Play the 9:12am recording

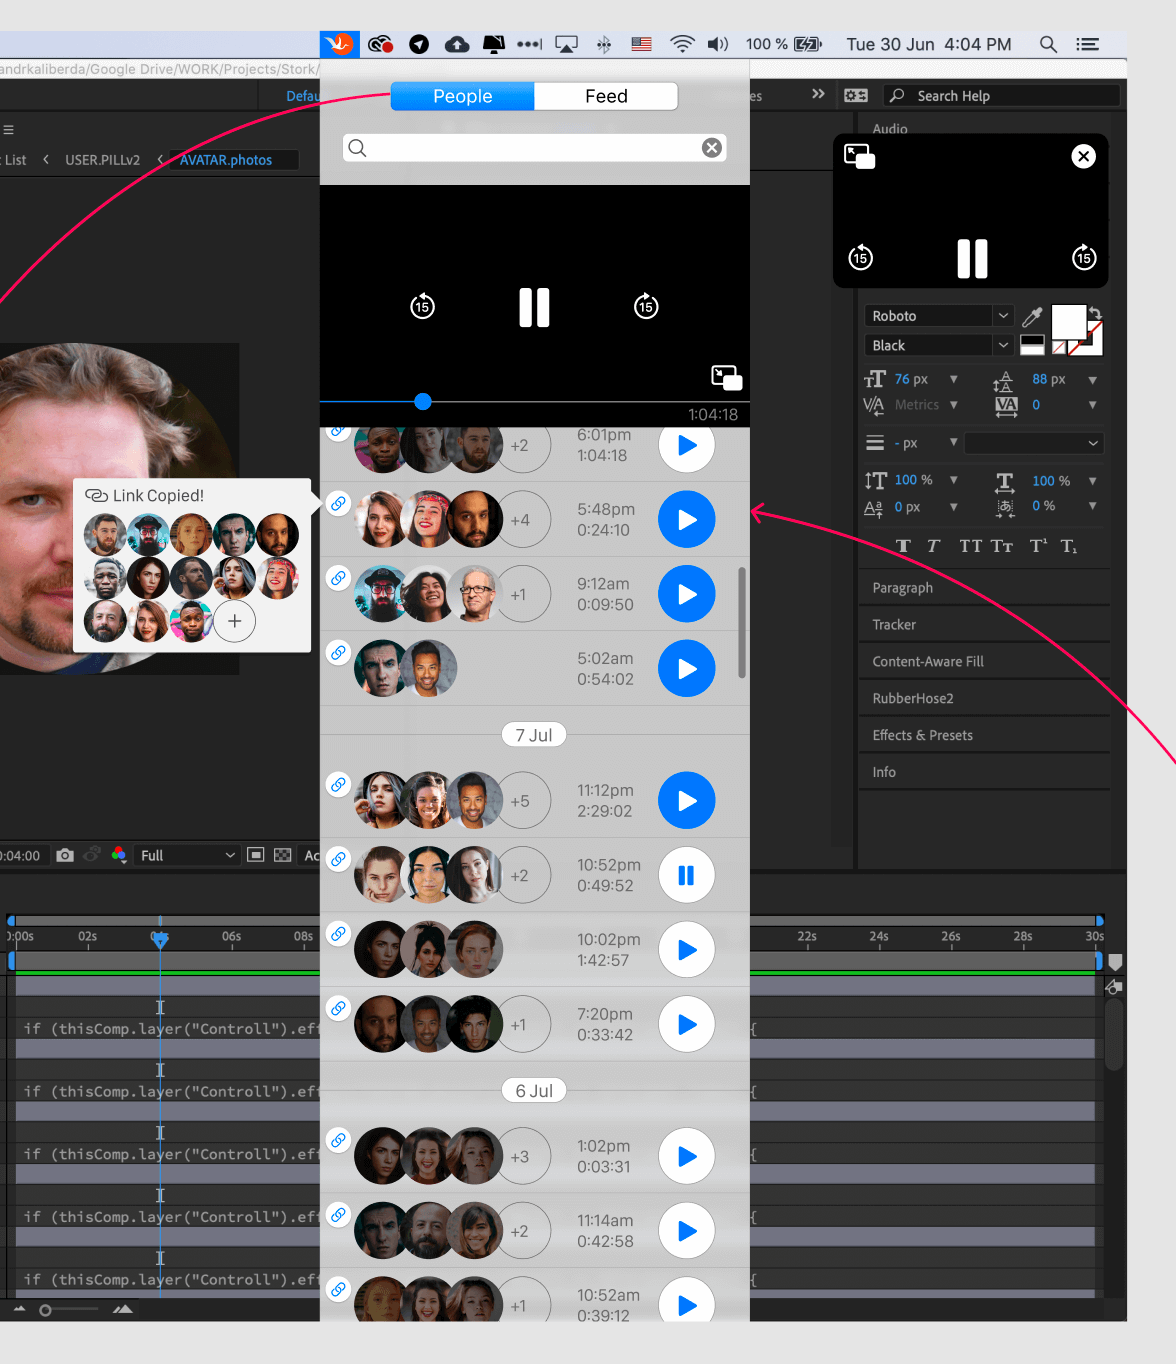pyautogui.click(x=686, y=594)
